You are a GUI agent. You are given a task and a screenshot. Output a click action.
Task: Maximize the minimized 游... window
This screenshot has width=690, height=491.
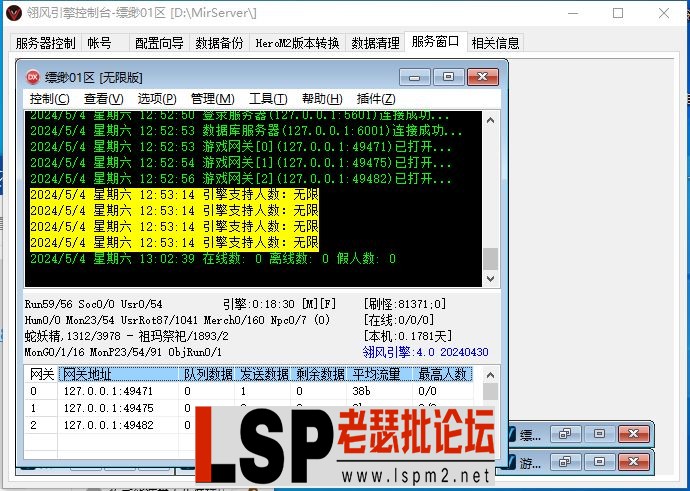pos(599,462)
